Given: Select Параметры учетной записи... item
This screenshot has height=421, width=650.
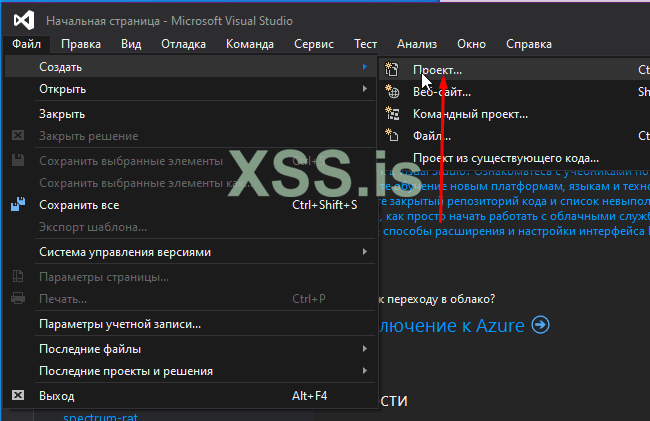Looking at the screenshot, I should point(191,324).
